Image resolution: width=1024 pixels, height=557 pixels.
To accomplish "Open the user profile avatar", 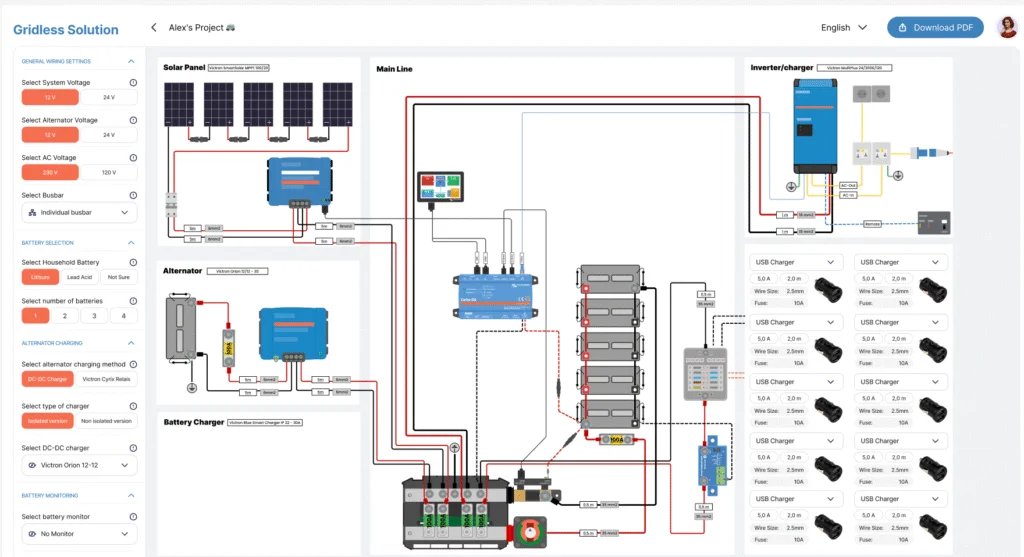I will (x=1007, y=27).
